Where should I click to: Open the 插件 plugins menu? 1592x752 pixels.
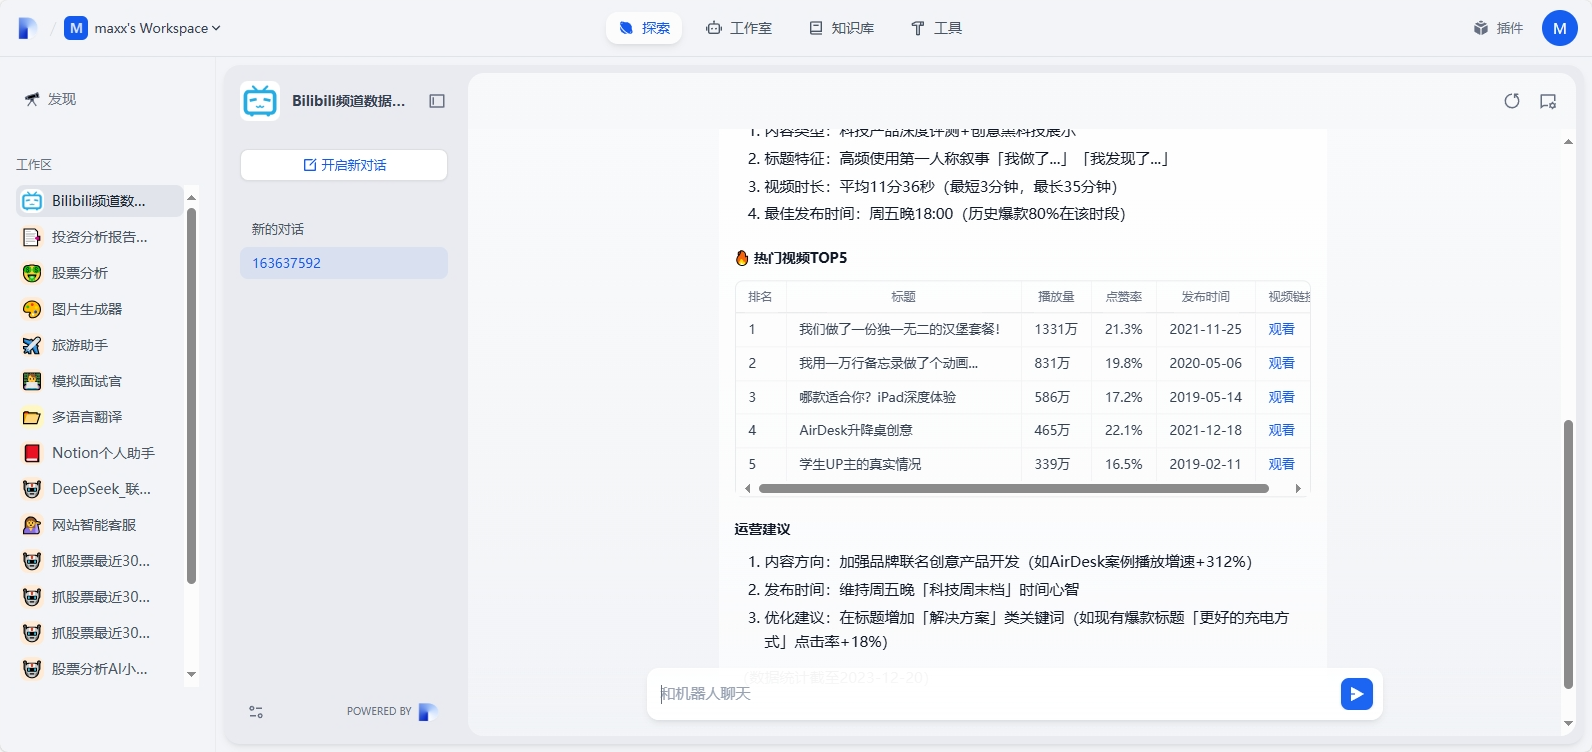pyautogui.click(x=1498, y=28)
